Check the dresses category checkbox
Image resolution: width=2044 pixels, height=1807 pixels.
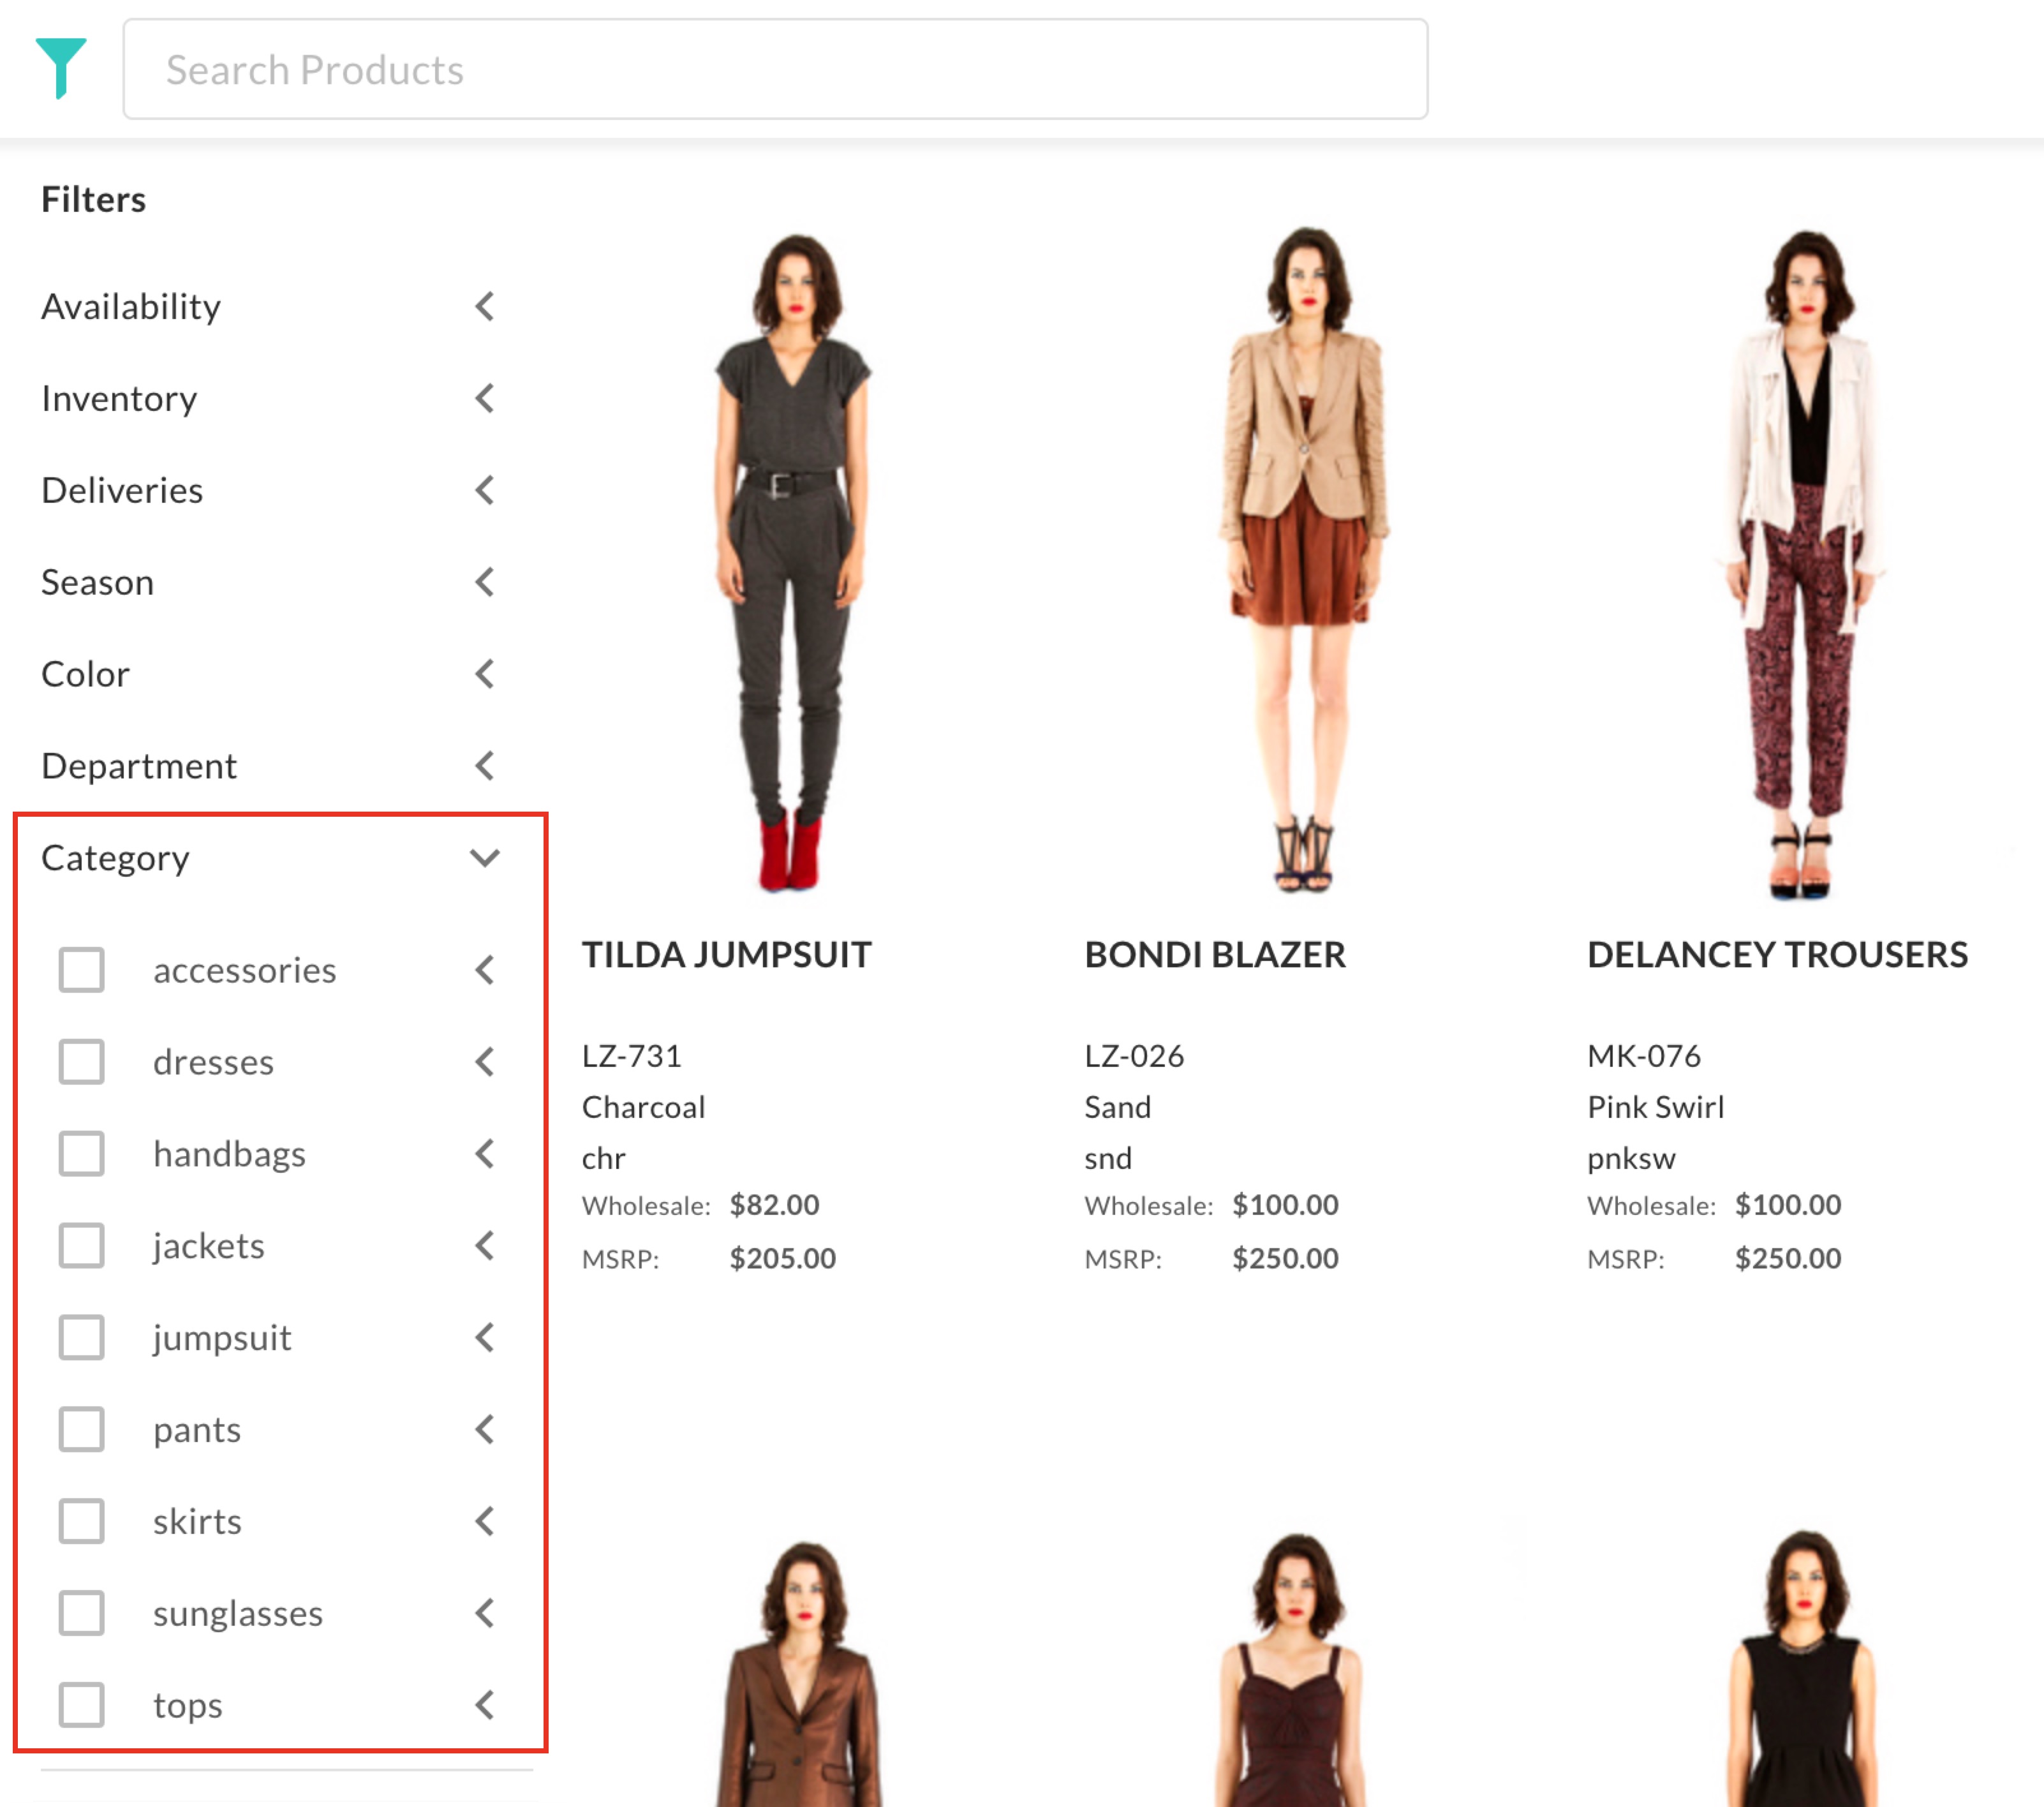pyautogui.click(x=81, y=1061)
